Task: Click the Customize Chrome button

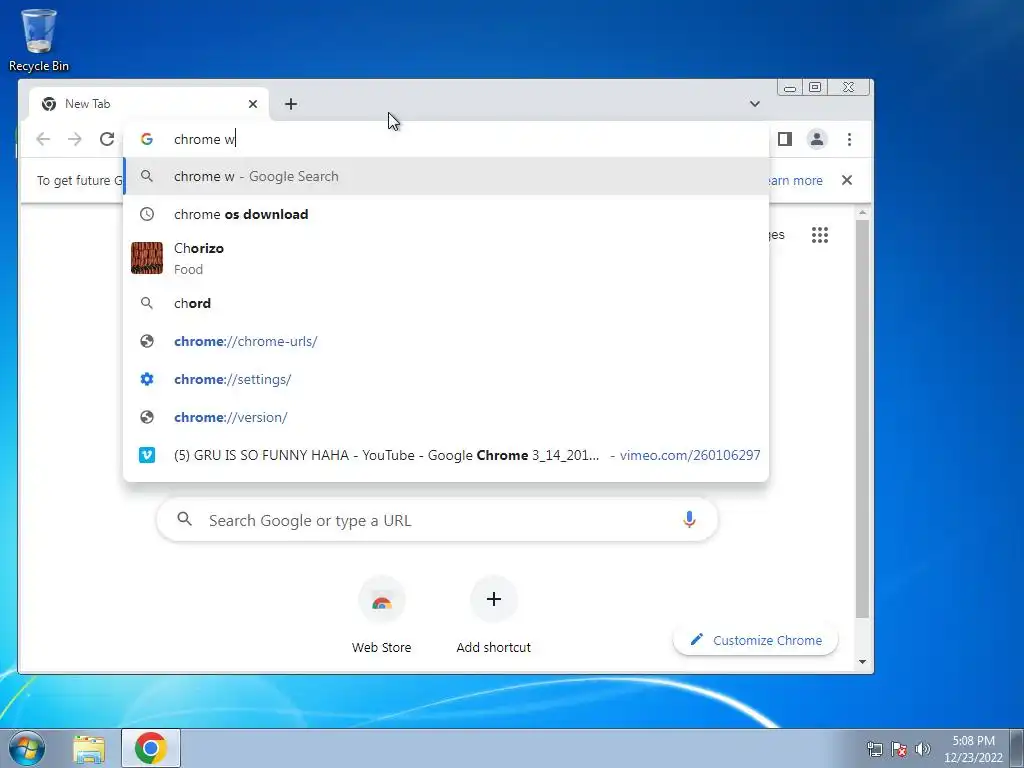Action: tap(756, 640)
